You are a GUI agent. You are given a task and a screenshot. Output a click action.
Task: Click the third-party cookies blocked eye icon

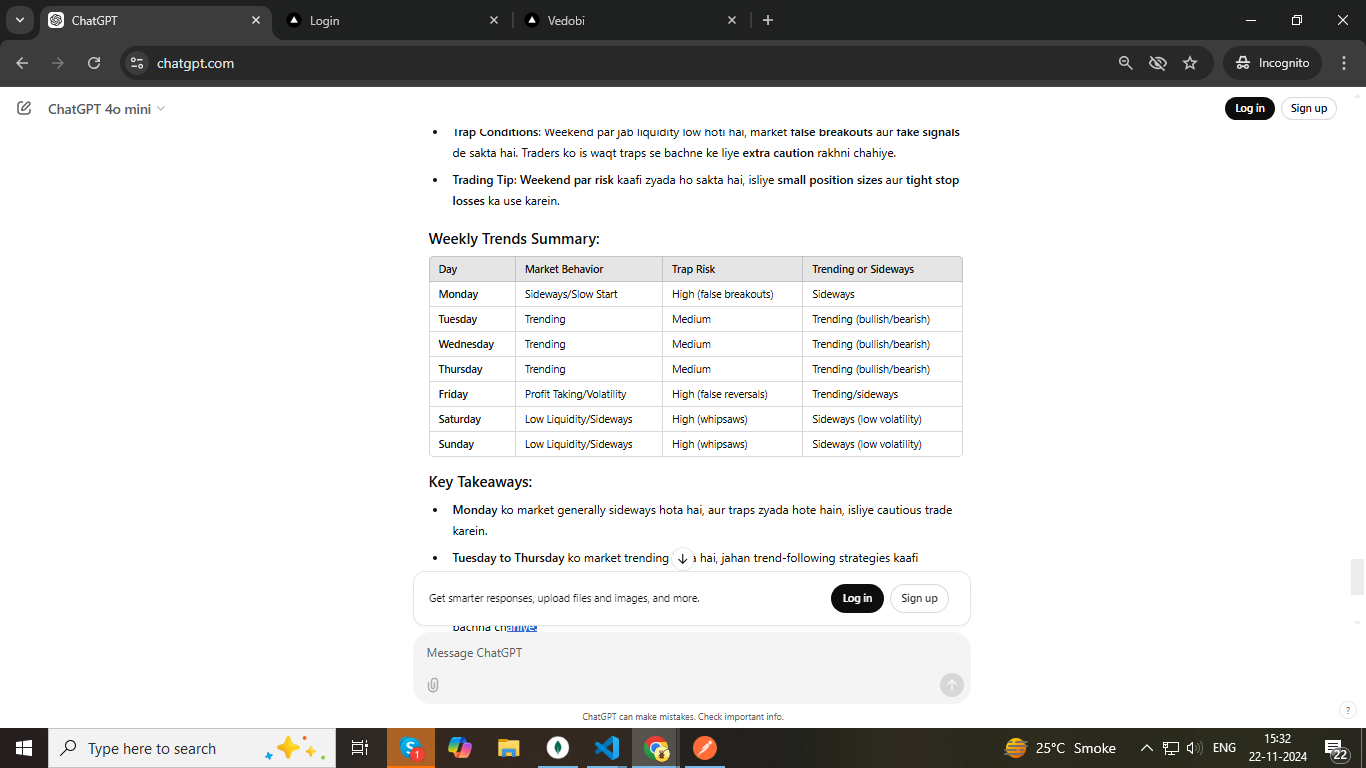(x=1158, y=63)
